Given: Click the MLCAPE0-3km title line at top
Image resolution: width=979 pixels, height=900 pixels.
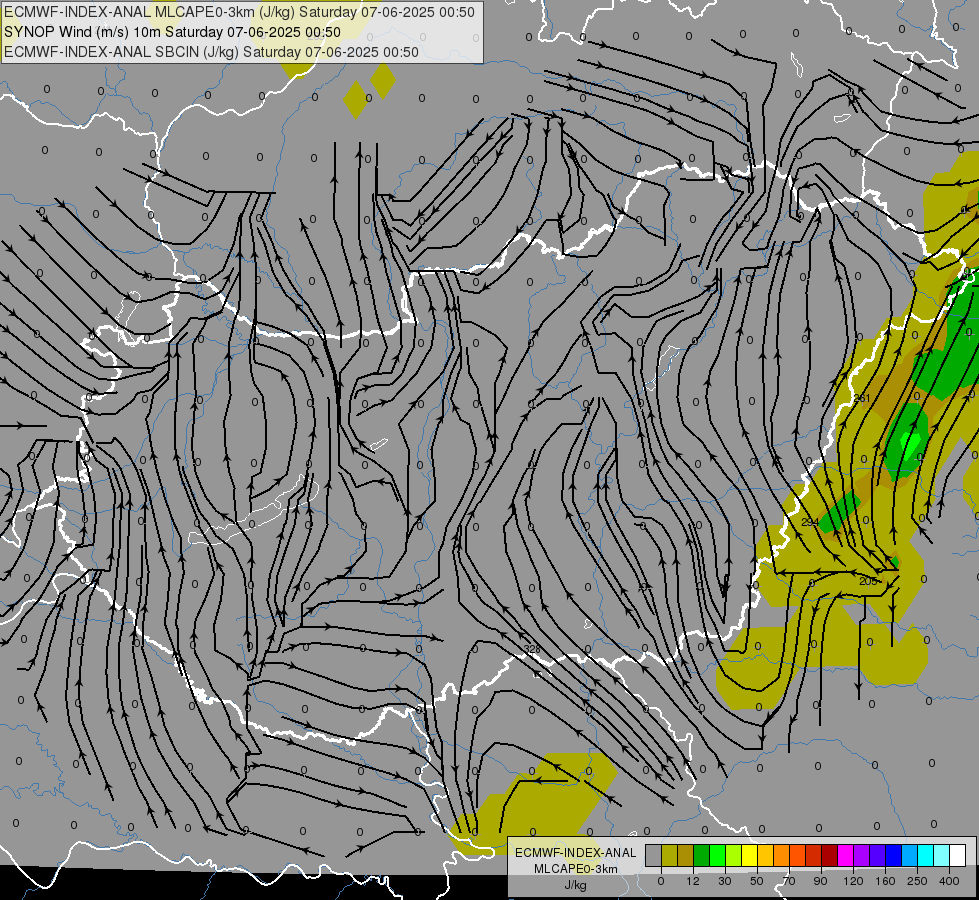Looking at the screenshot, I should (x=239, y=12).
